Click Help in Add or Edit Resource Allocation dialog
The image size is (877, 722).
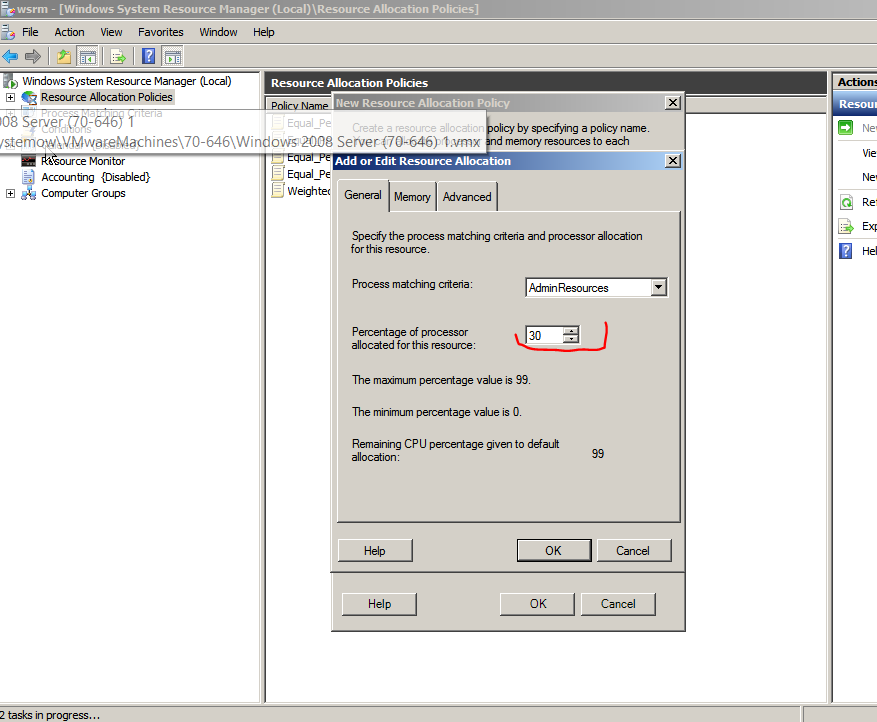375,551
